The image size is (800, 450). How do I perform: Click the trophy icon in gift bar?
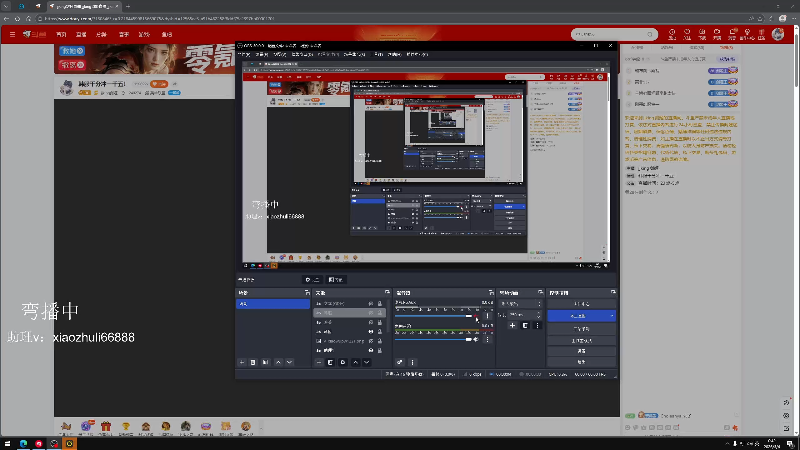point(126,426)
